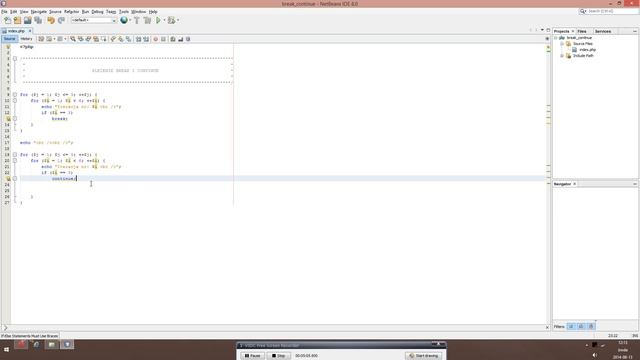Click the Open Project toolbar icon
Screen dimensions: 640x360
tap(27, 20)
